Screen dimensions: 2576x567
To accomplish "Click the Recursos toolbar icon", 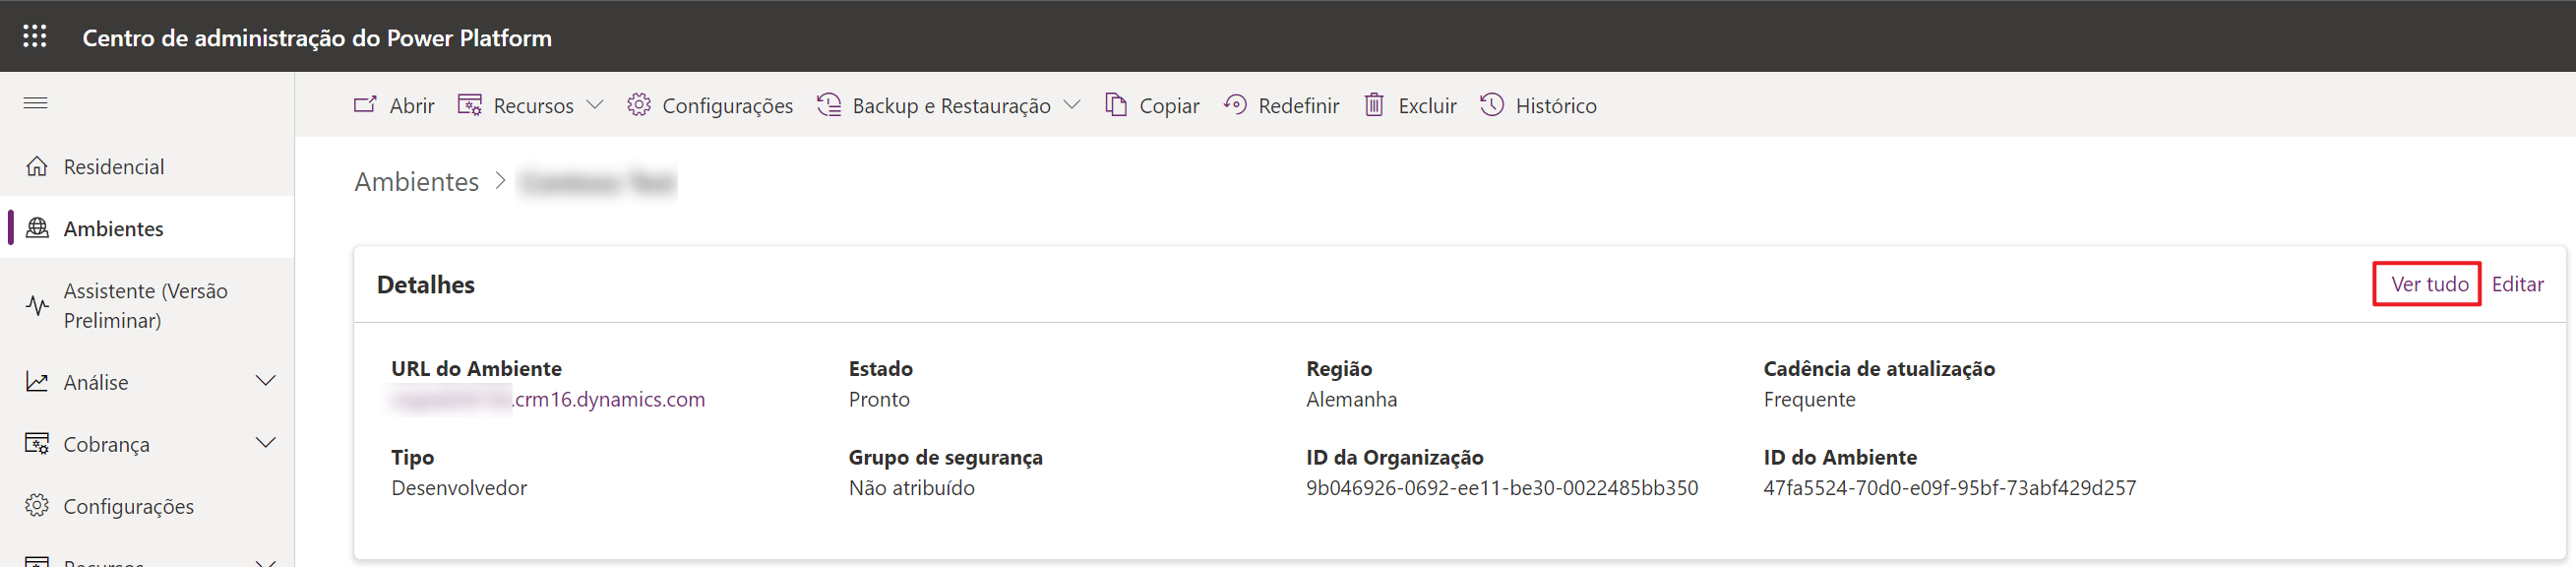I will [x=470, y=105].
